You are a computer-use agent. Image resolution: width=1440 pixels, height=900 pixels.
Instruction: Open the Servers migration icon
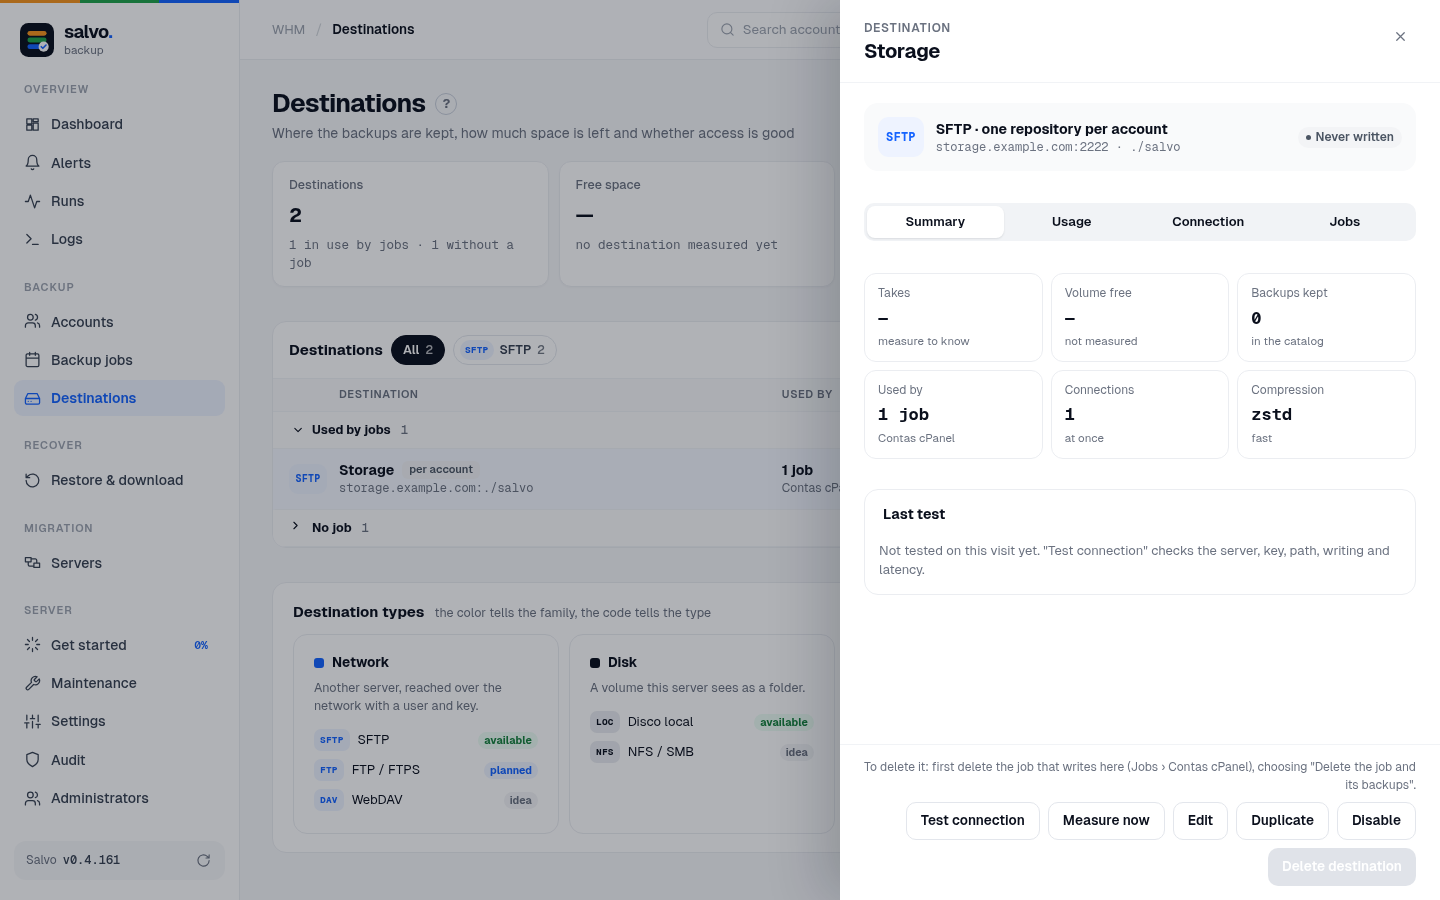pos(32,563)
